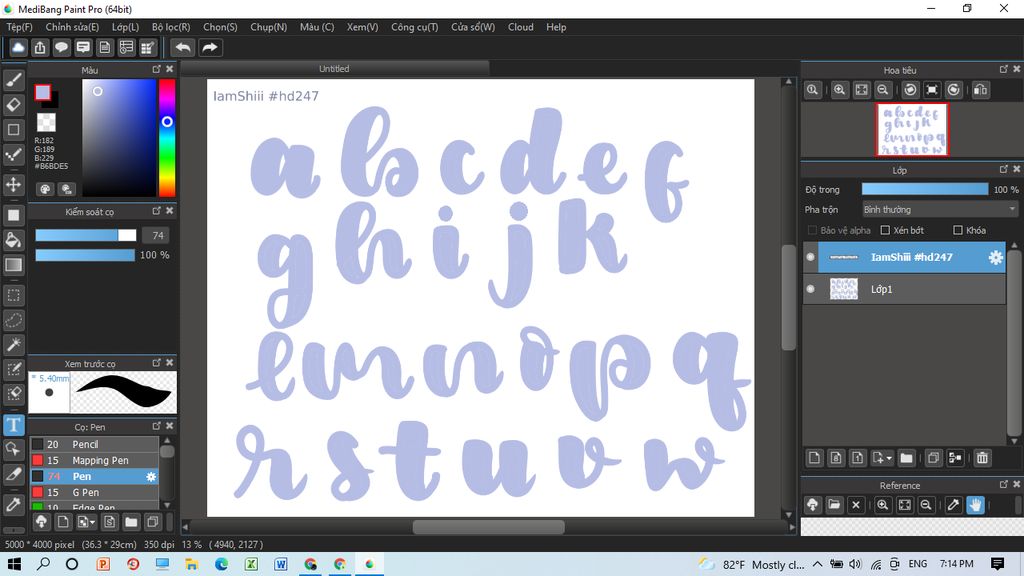Open the Lớp(L) menu
Viewport: 1024px width, 576px height.
125,27
